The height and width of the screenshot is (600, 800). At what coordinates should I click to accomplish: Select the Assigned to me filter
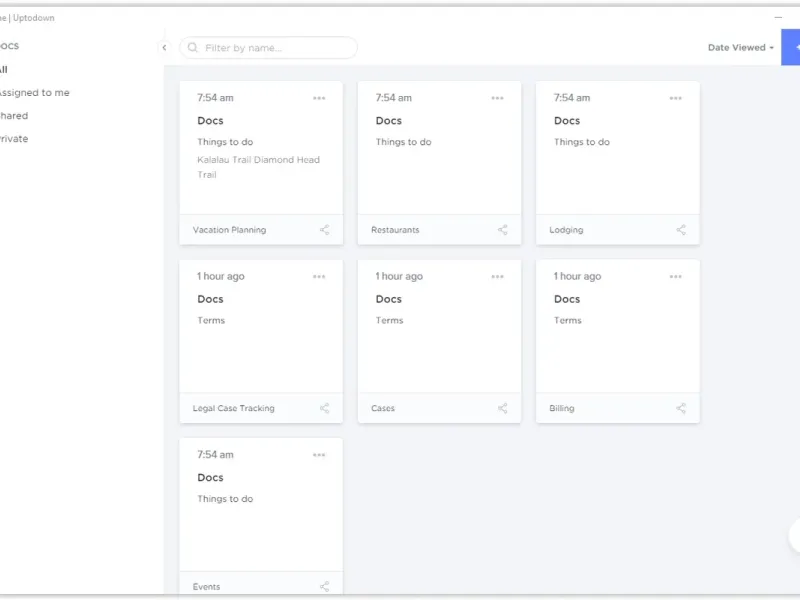pos(34,93)
